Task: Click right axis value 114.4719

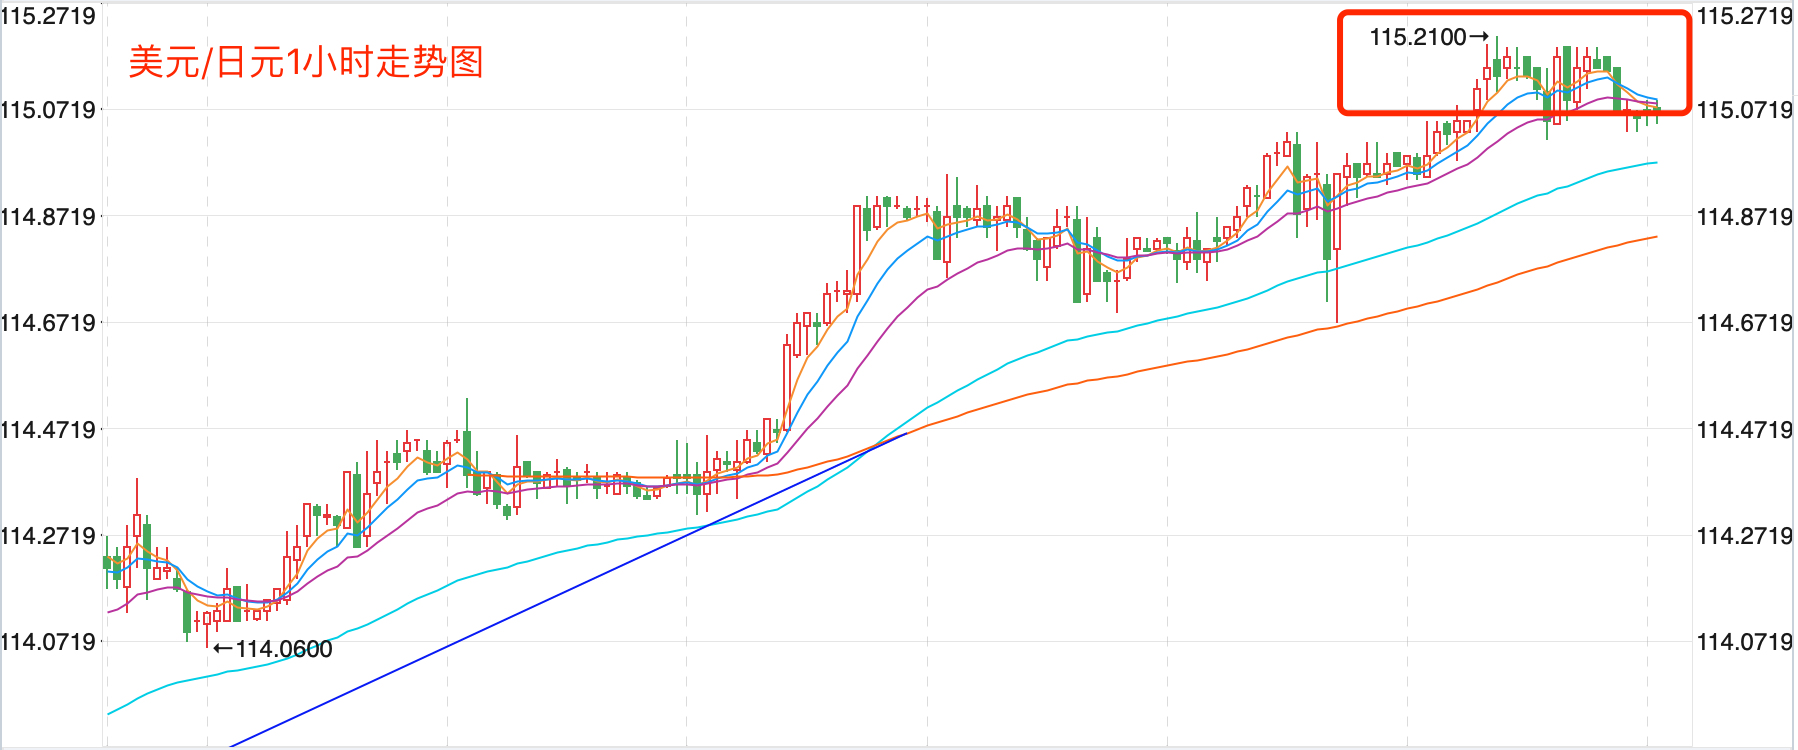Action: point(1745,430)
